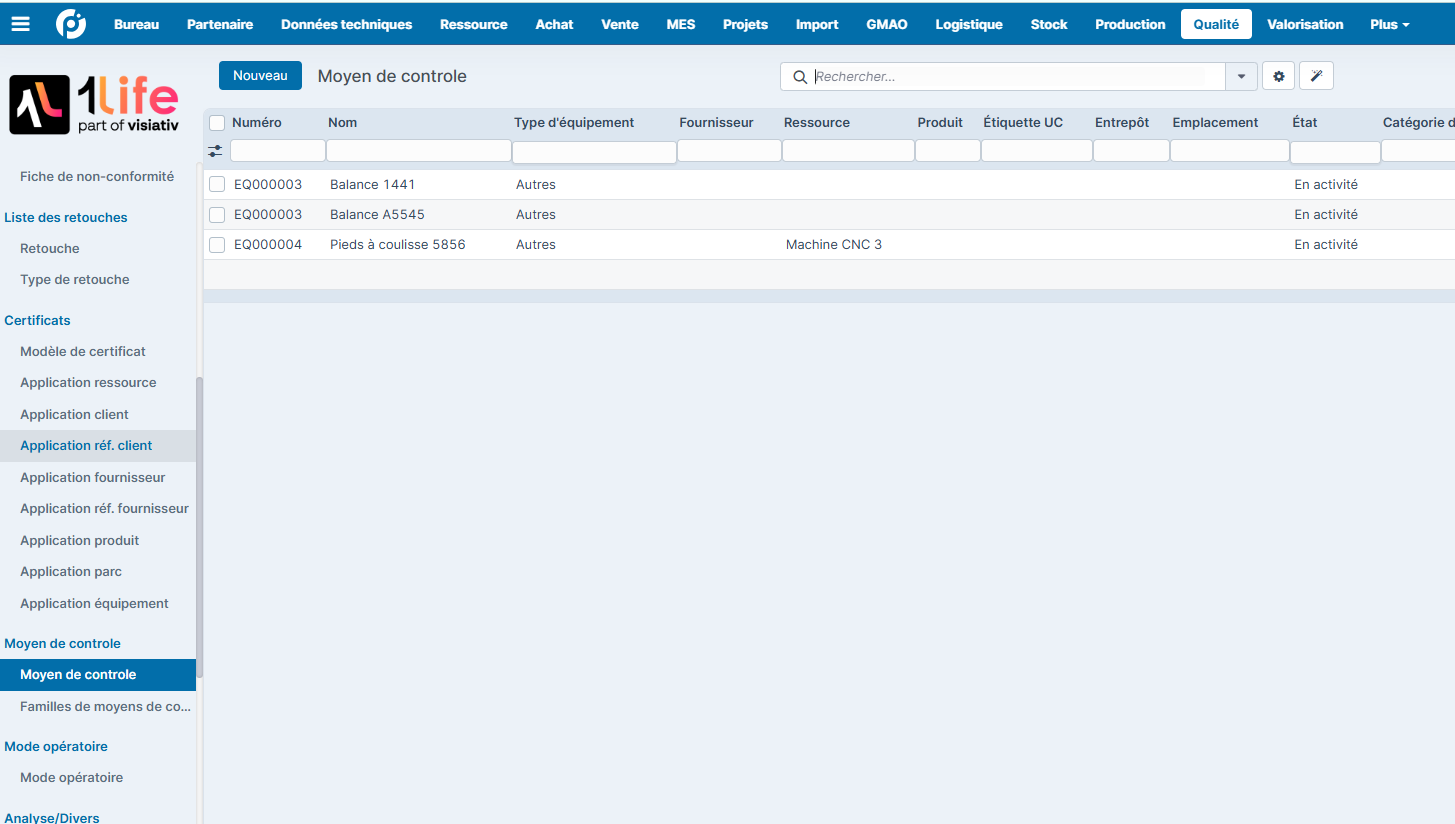Open Application équipement
The image size is (1455, 824).
coord(94,603)
